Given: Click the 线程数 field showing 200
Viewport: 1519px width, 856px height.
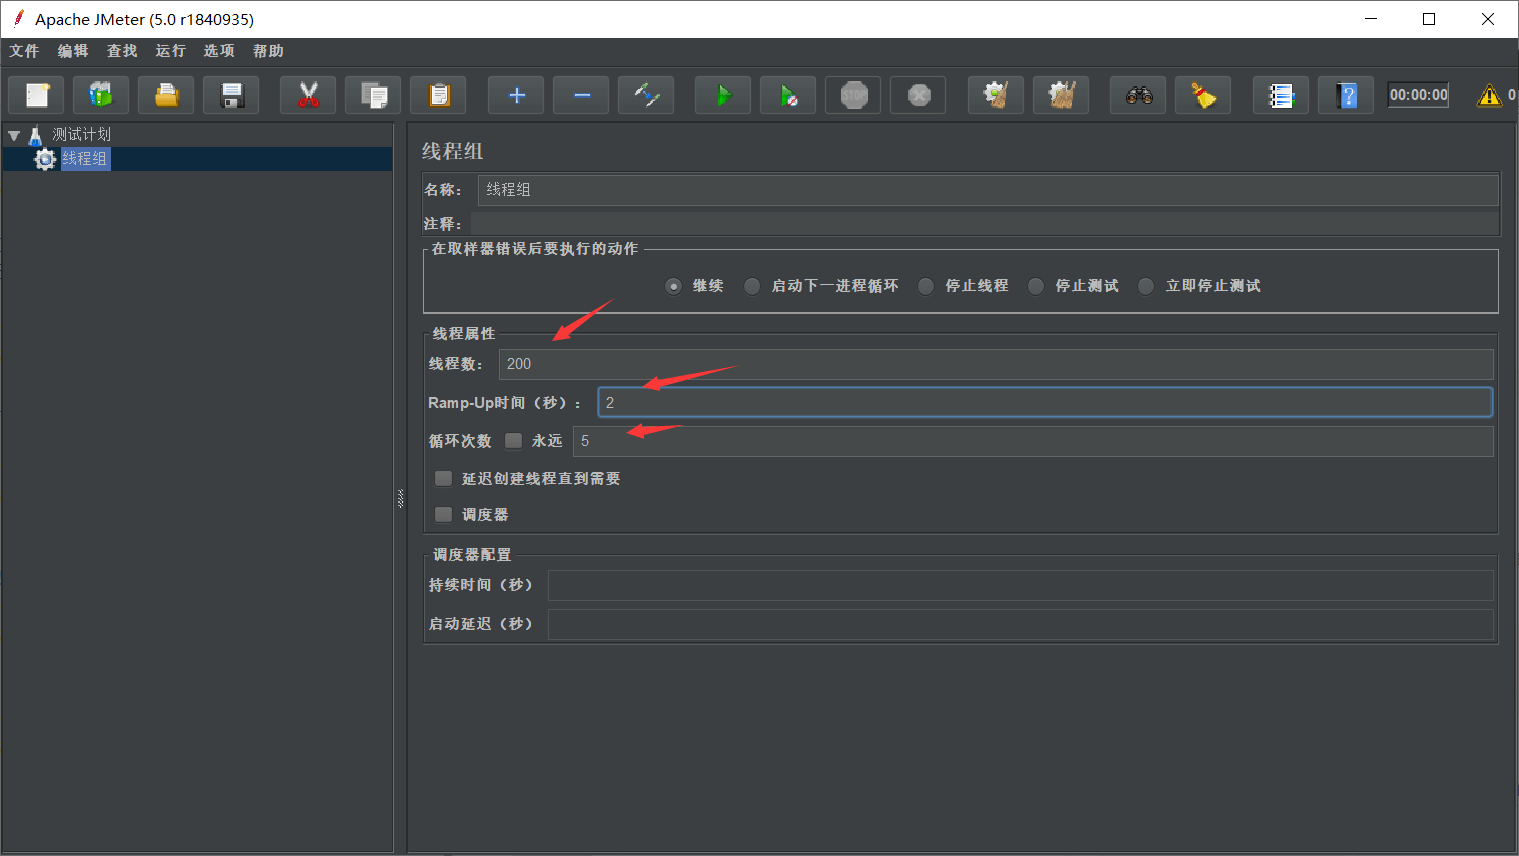Looking at the screenshot, I should coord(996,364).
